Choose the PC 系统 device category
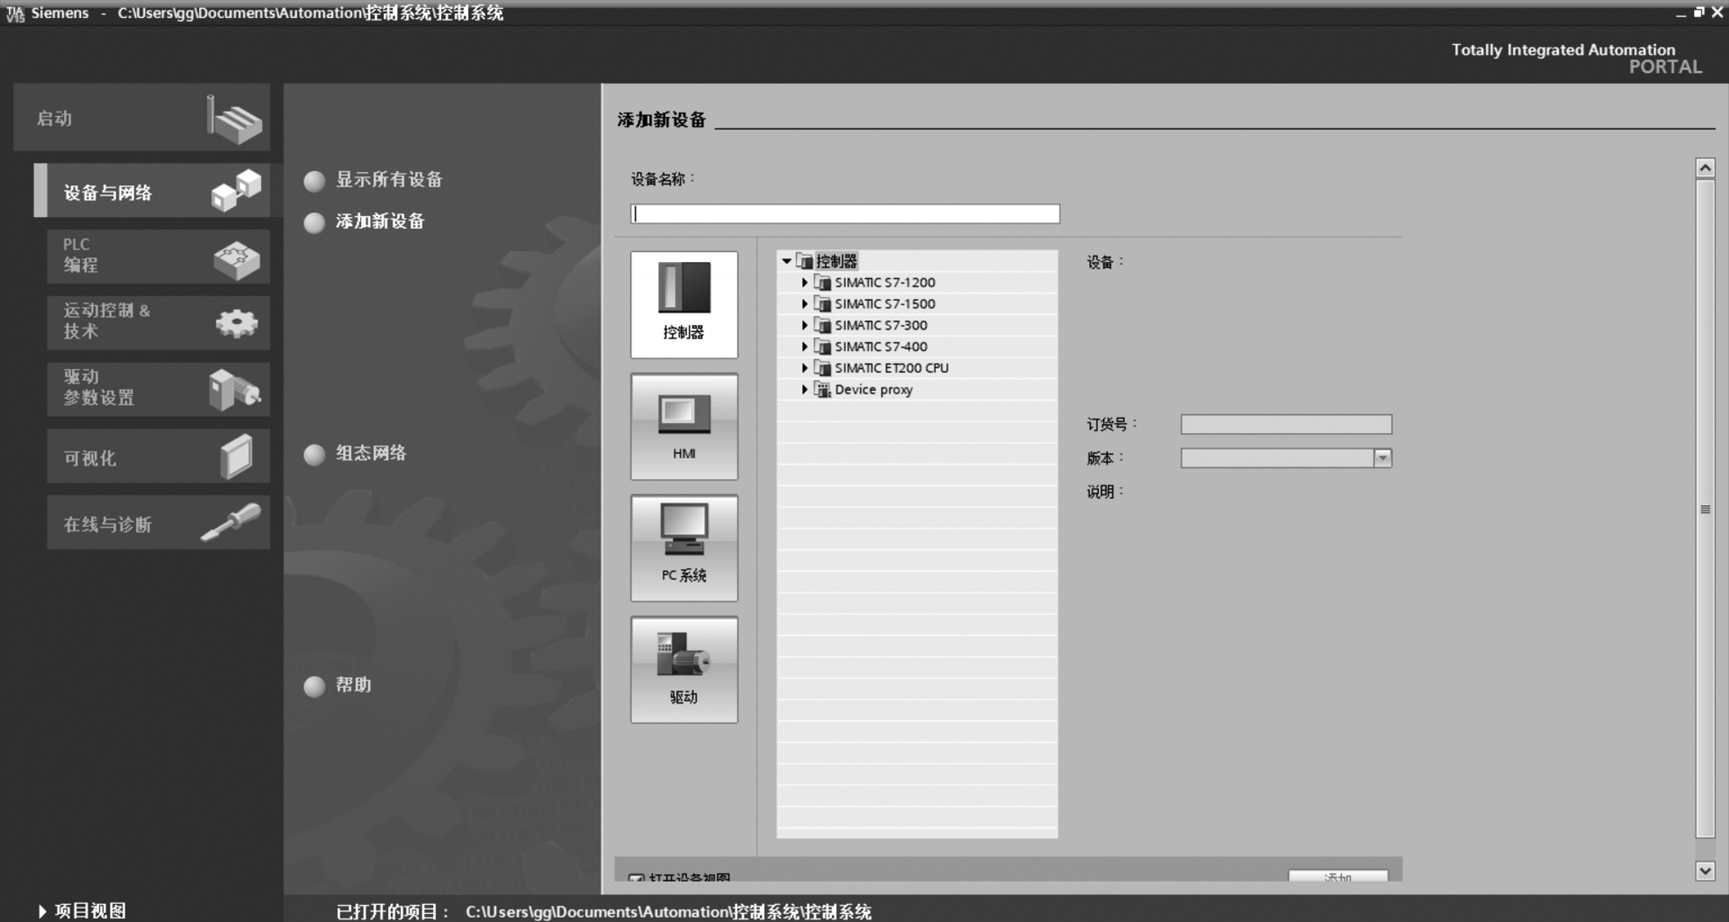This screenshot has height=922, width=1729. pos(684,548)
